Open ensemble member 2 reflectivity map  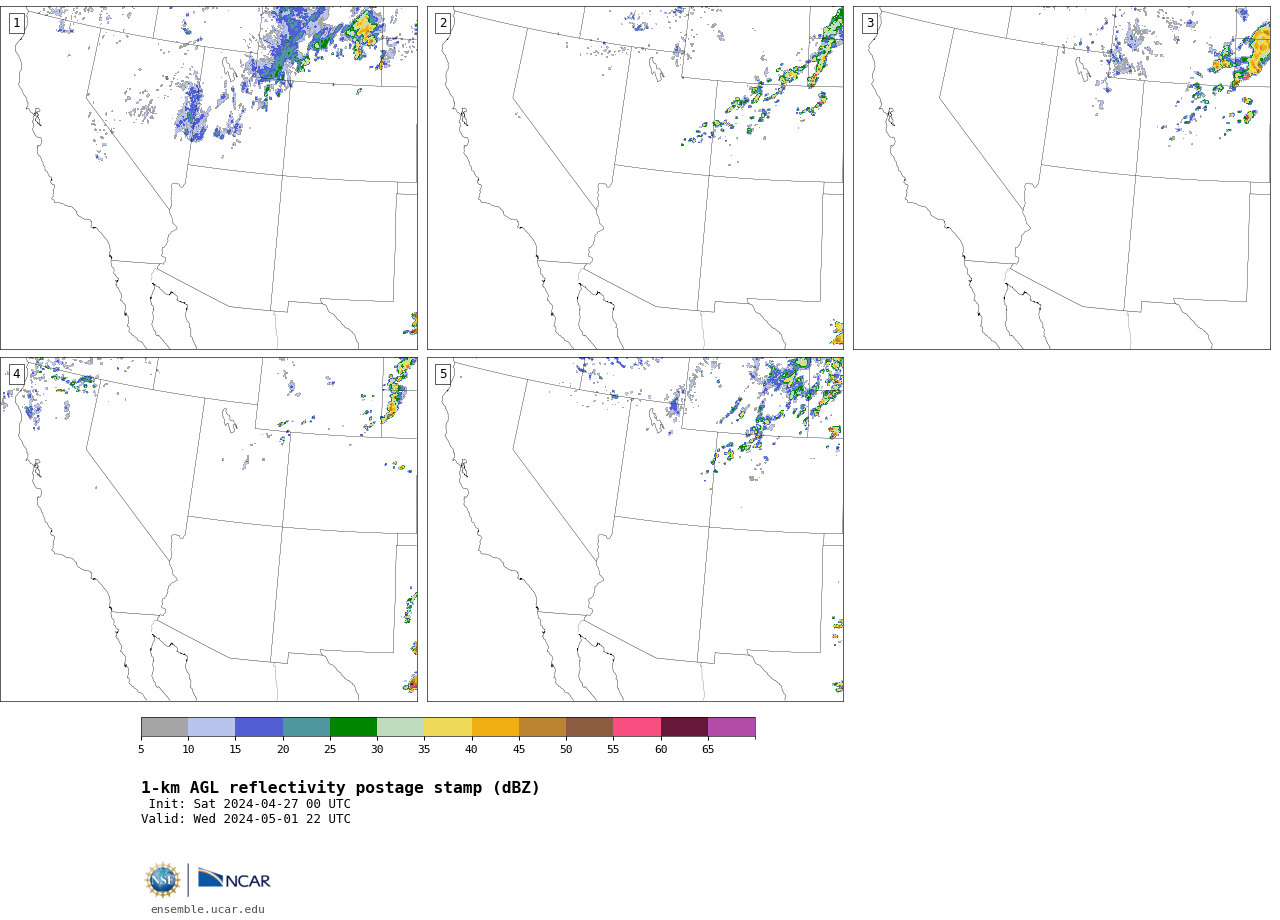click(635, 178)
